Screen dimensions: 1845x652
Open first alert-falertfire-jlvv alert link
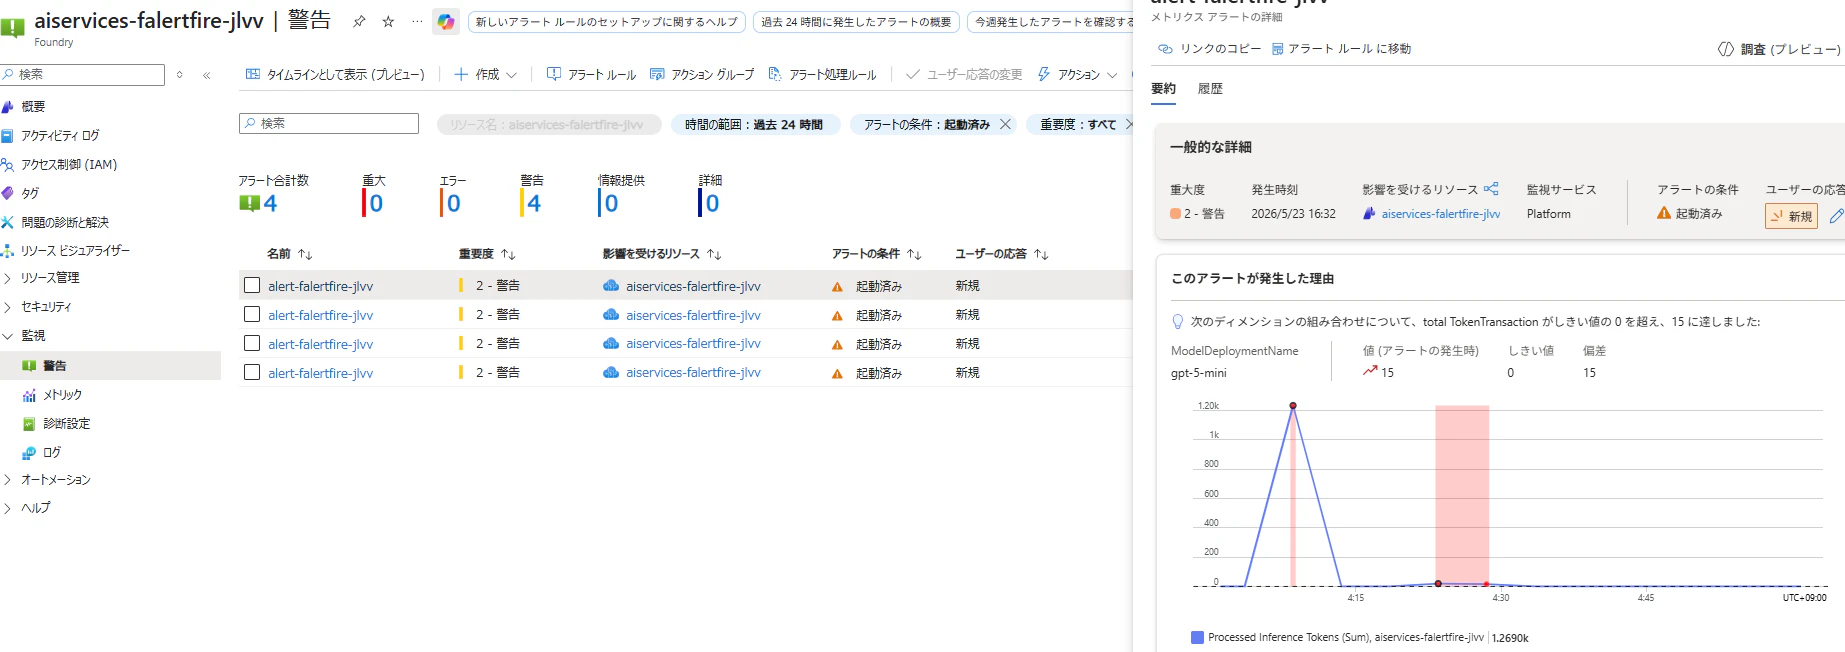(x=320, y=286)
